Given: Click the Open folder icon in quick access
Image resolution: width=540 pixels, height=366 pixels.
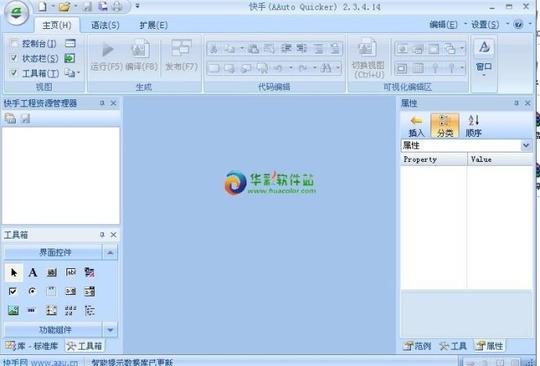Looking at the screenshot, I should (64, 7).
